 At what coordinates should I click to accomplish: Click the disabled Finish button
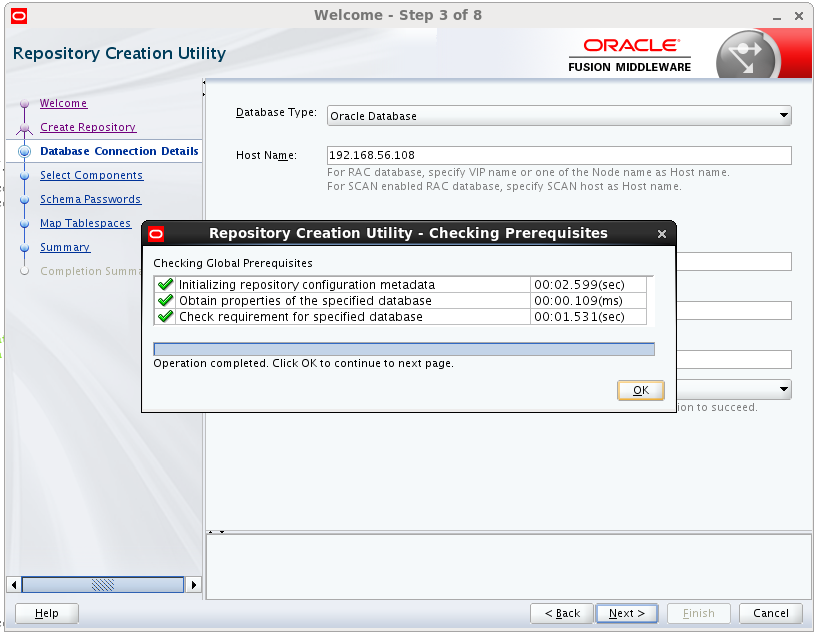(699, 613)
